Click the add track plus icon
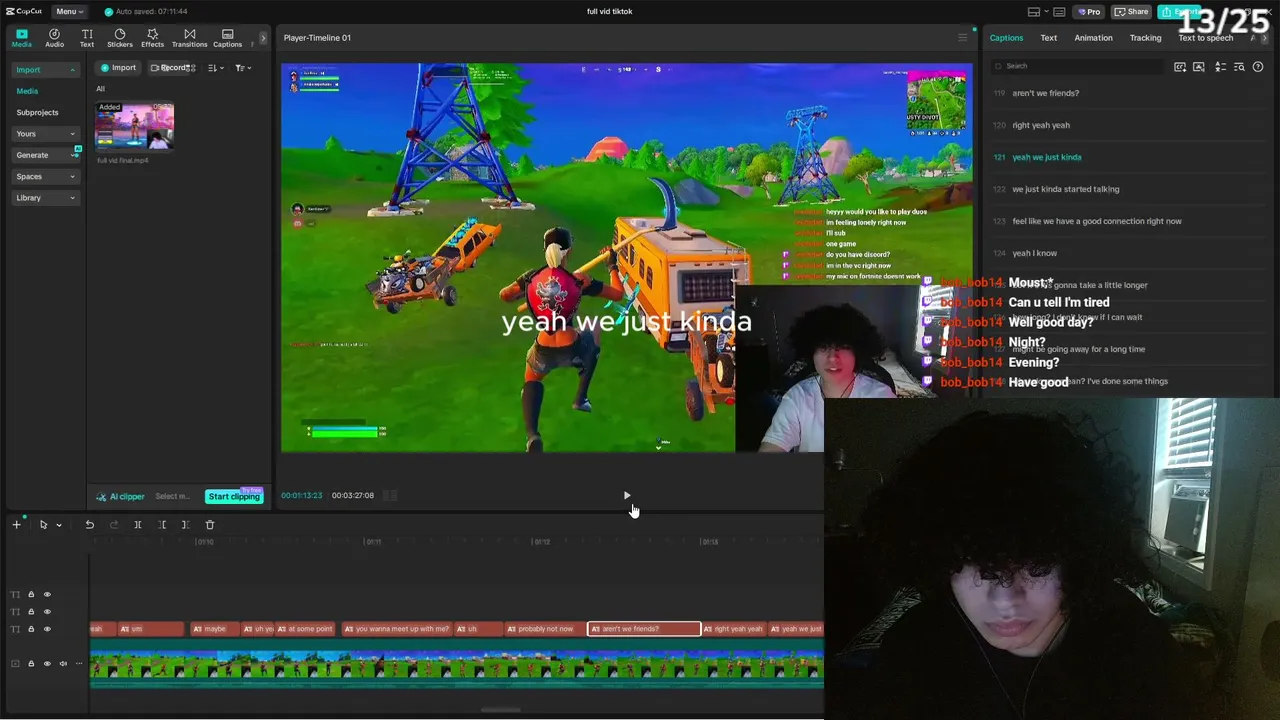Viewport: 1280px width, 720px height. tap(16, 525)
